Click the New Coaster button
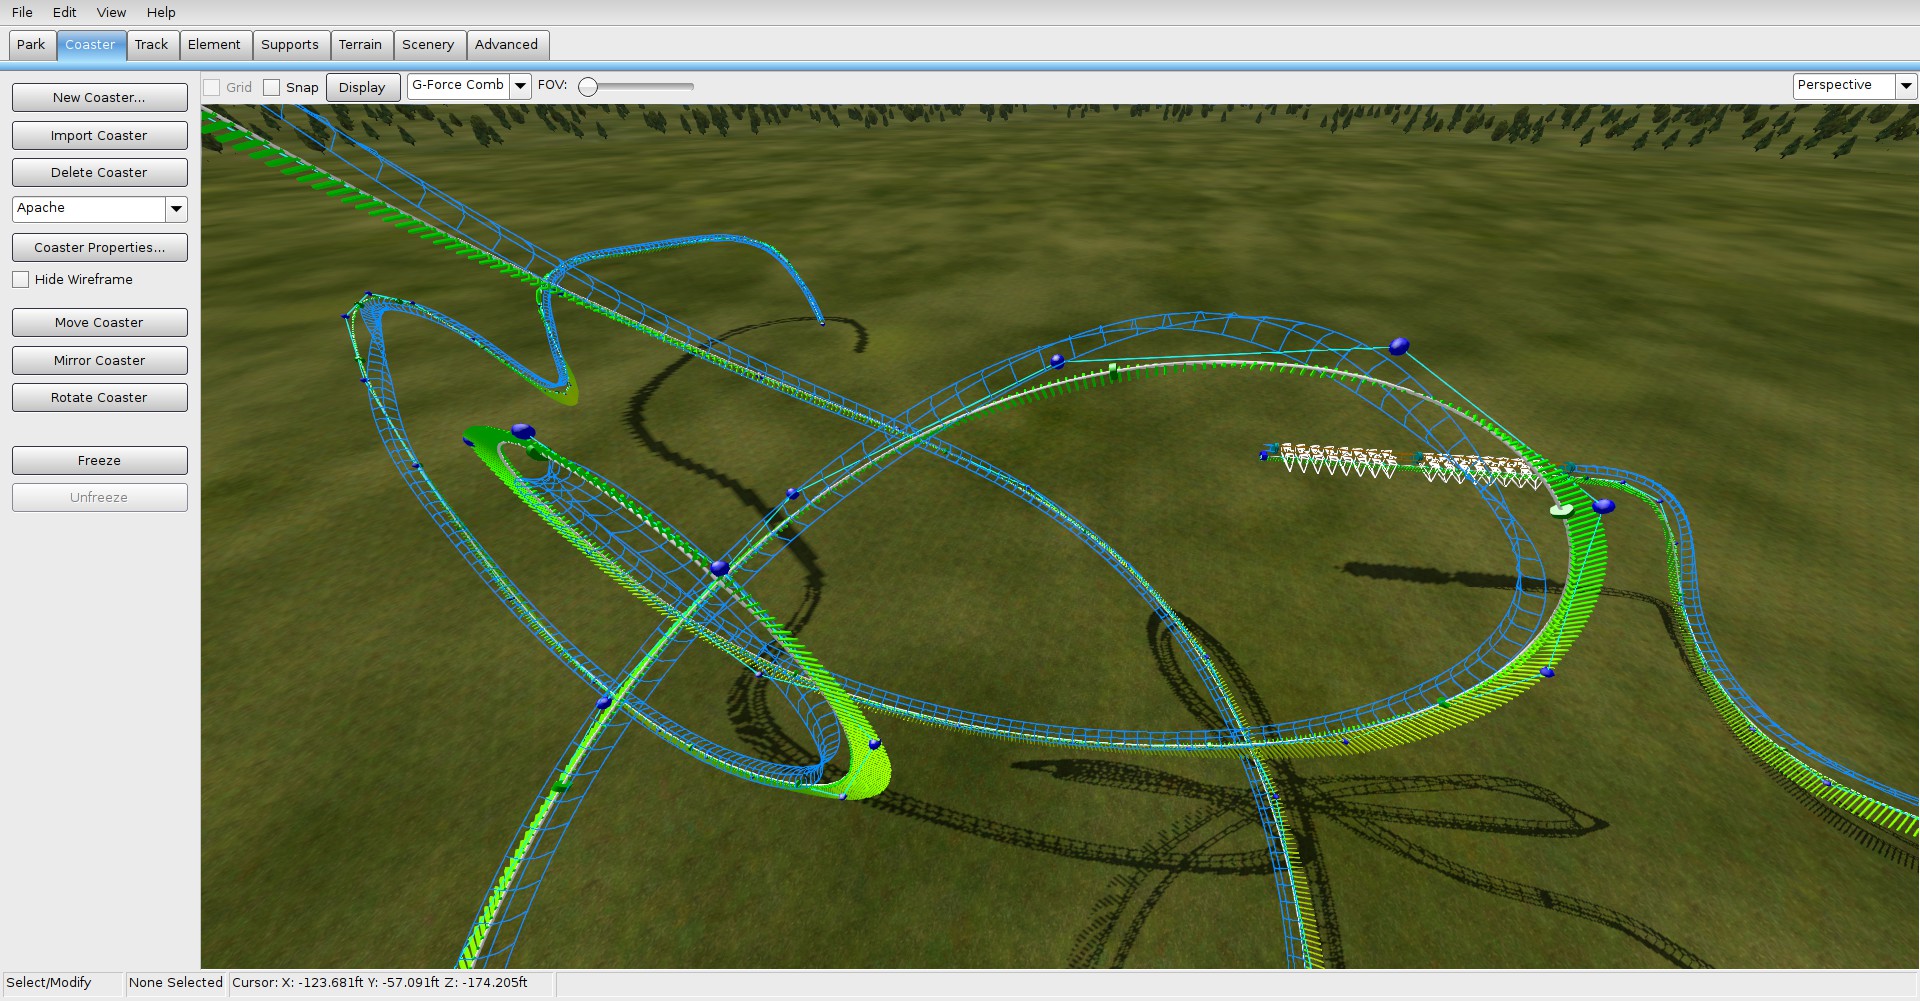 (x=99, y=98)
